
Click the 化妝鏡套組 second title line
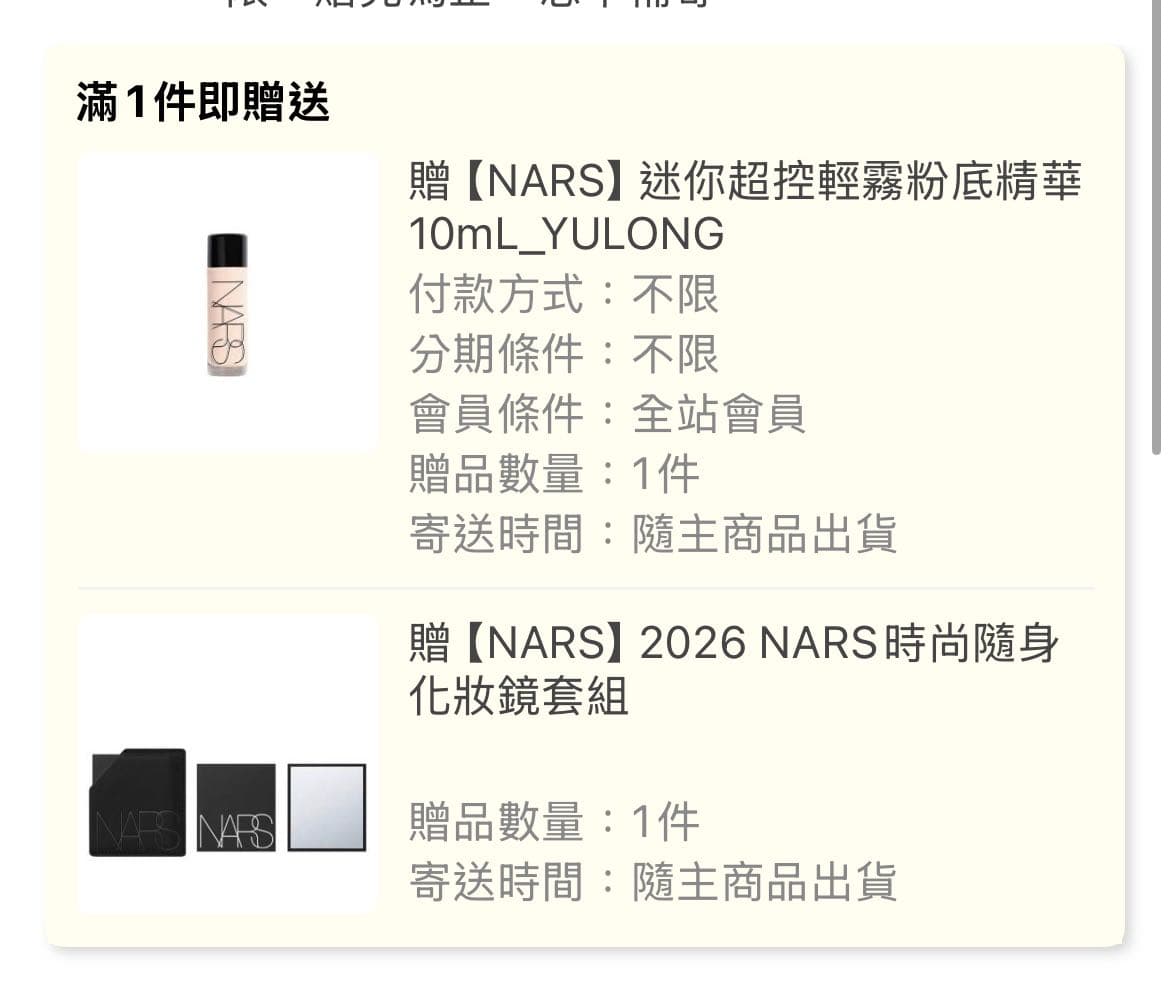tap(519, 696)
